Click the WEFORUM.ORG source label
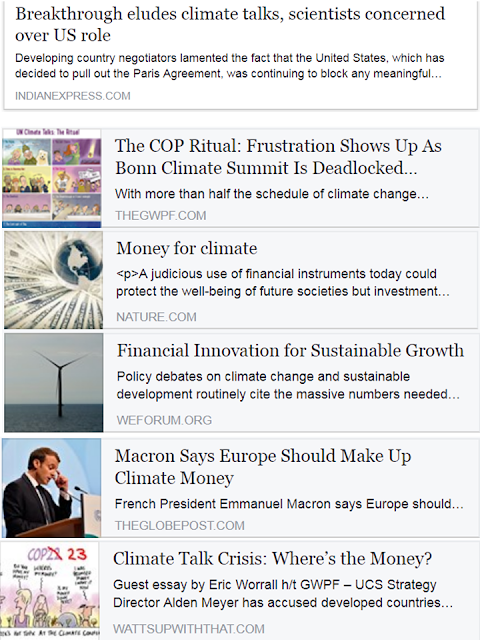Screen dimensions: 480x640 (164, 420)
